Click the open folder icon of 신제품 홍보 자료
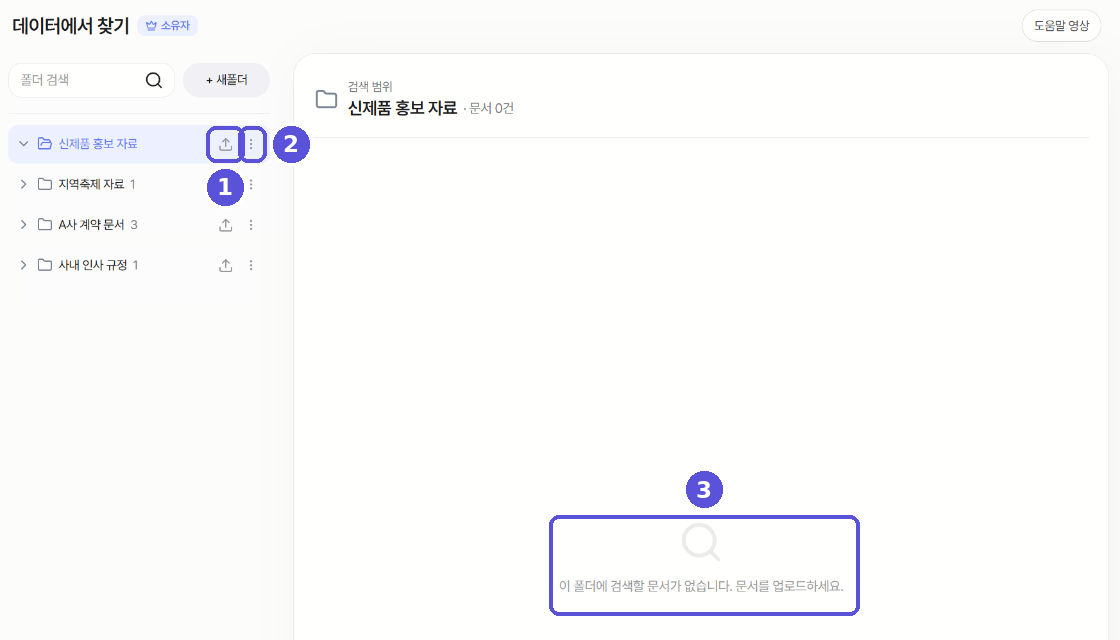Viewport: 1120px width, 640px height. [44, 144]
